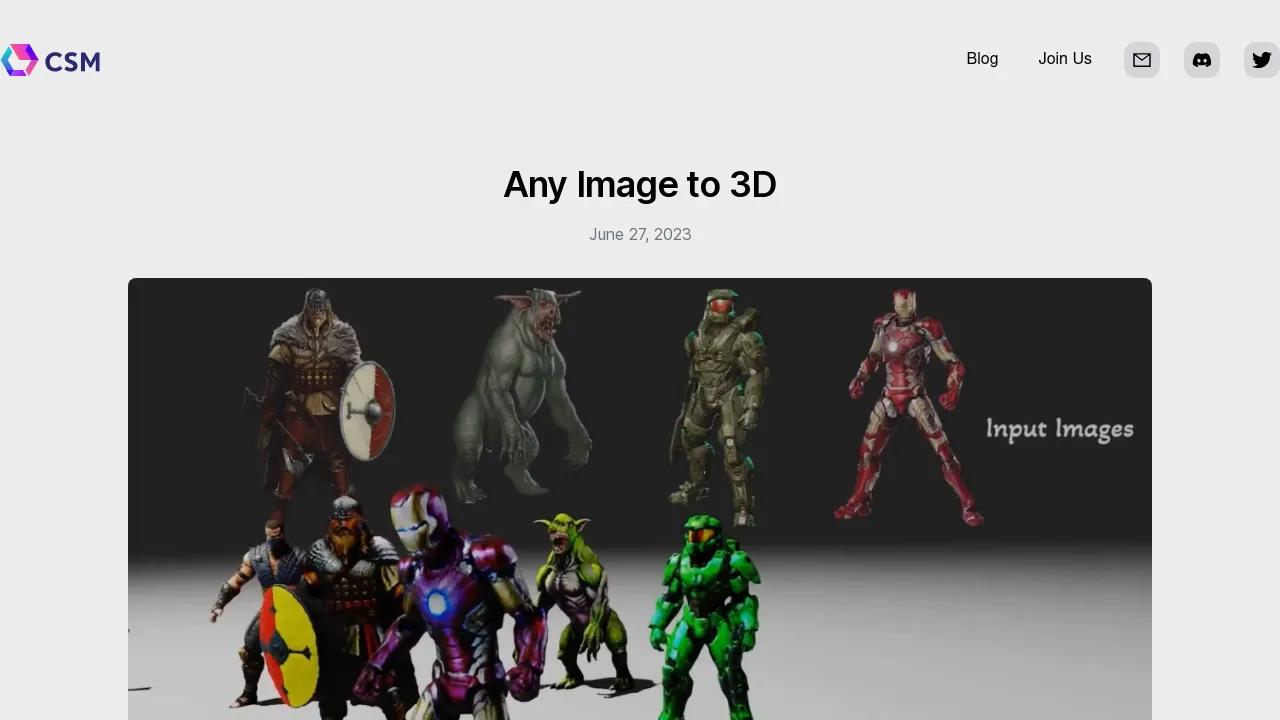The height and width of the screenshot is (720, 1280).
Task: Click the 3D characters hero image
Action: pos(640,499)
